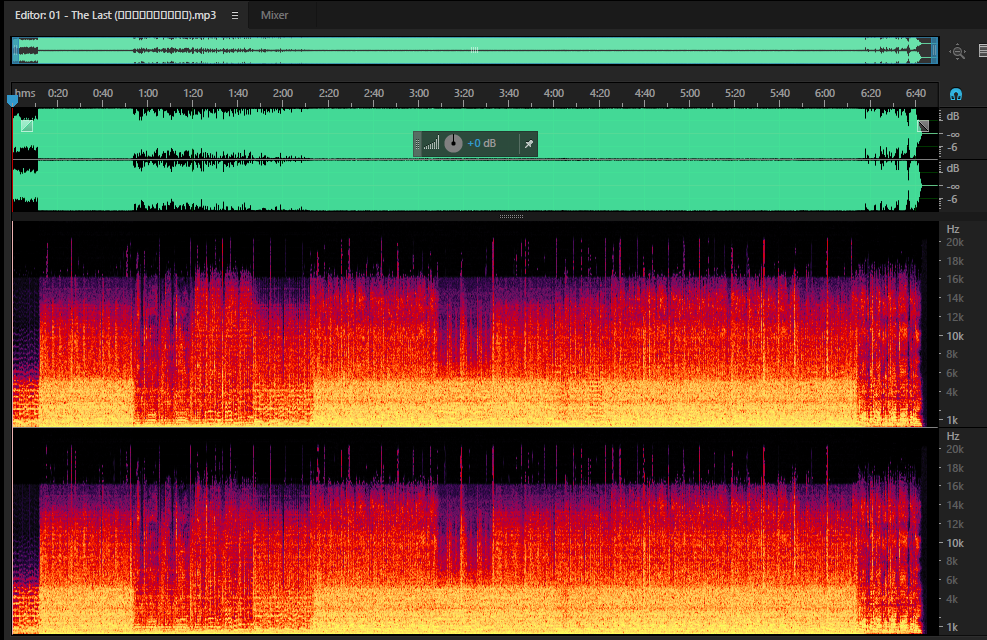Click the blue playhead marker on ruler
987x640 pixels.
click(13, 99)
